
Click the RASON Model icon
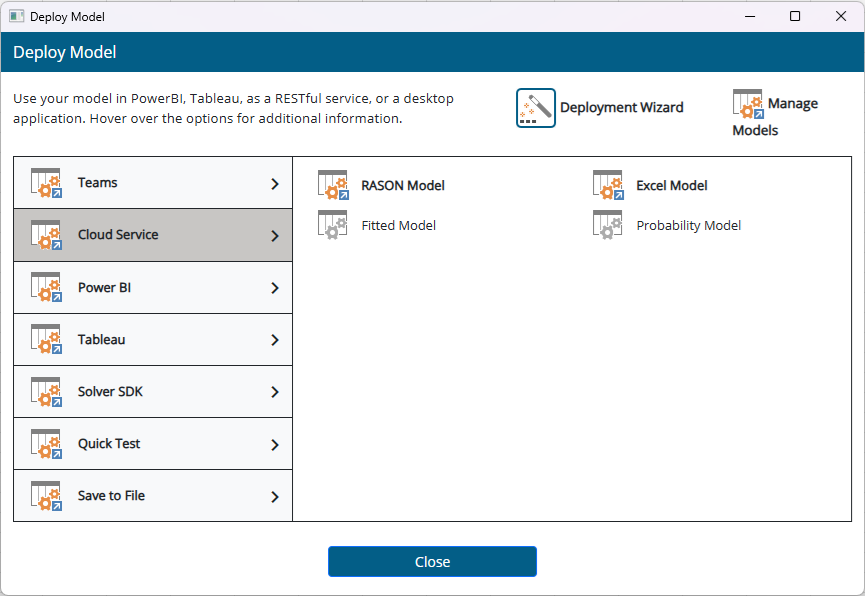point(332,185)
